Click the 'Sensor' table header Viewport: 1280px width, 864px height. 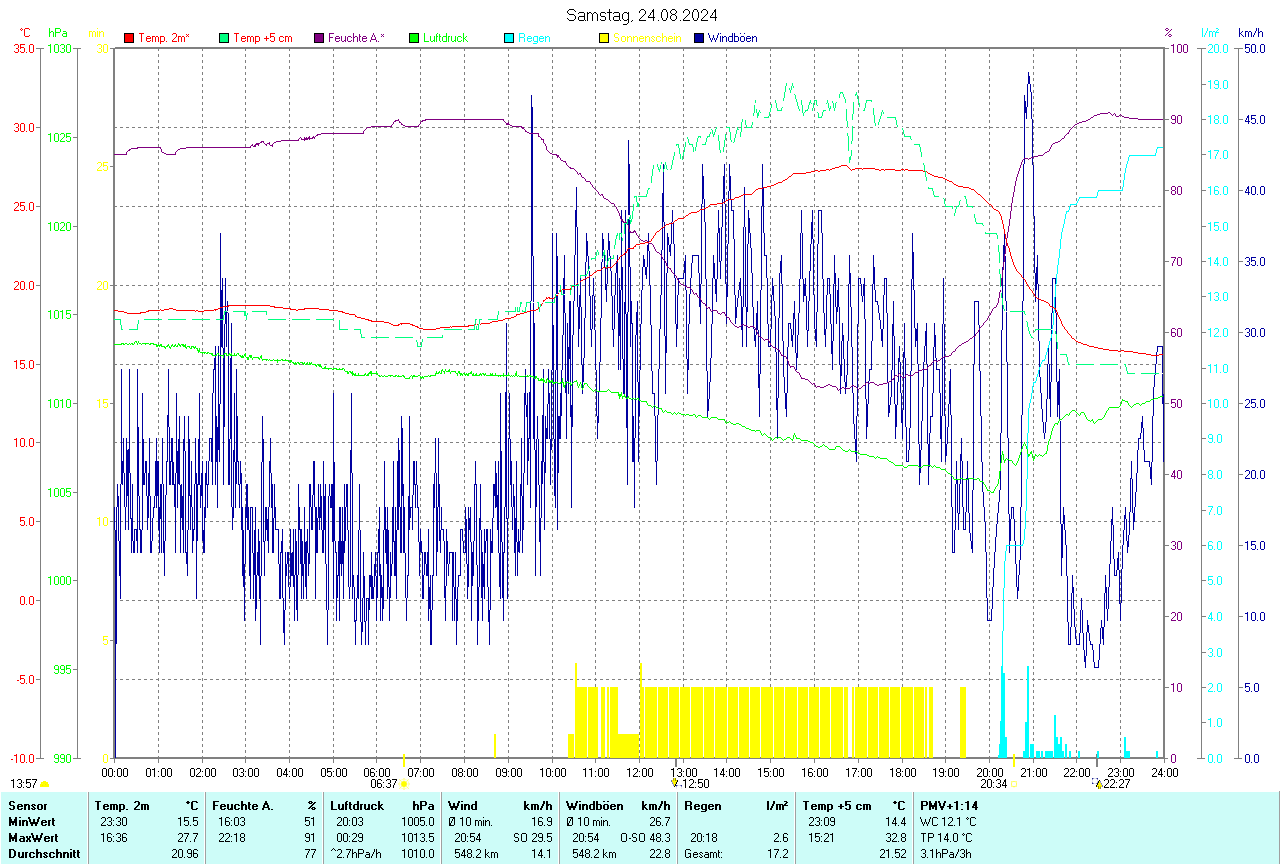point(26,805)
